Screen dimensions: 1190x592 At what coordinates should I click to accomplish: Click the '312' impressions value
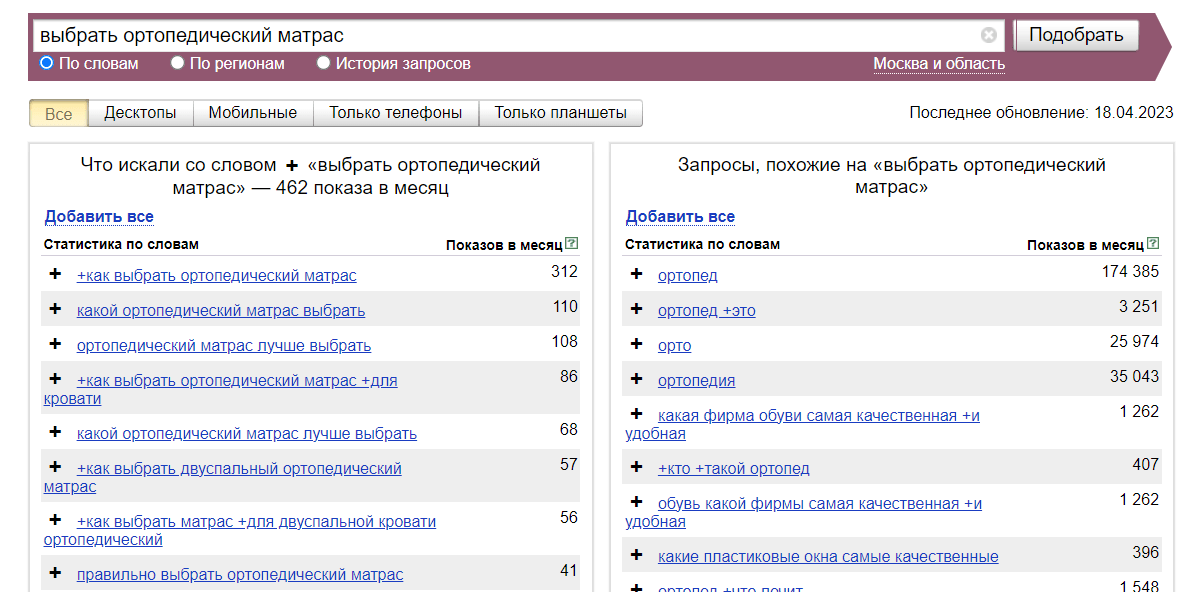pyautogui.click(x=564, y=272)
